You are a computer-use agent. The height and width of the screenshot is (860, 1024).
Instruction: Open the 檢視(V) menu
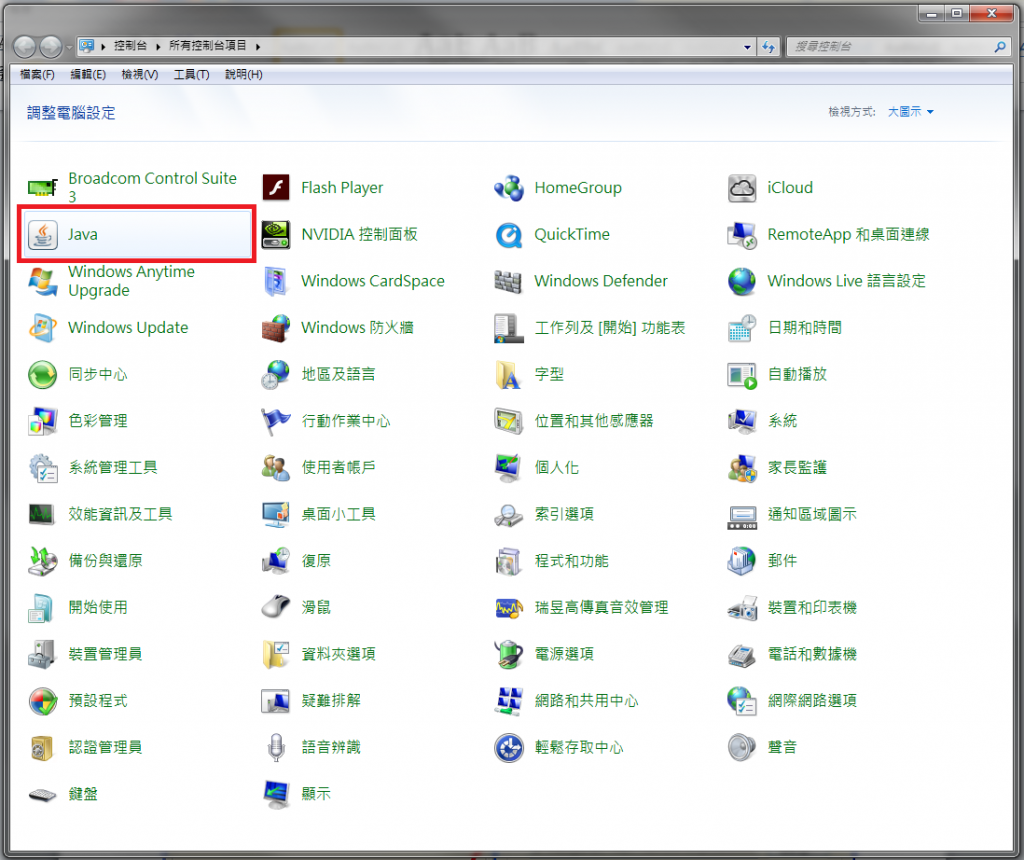[x=140, y=74]
